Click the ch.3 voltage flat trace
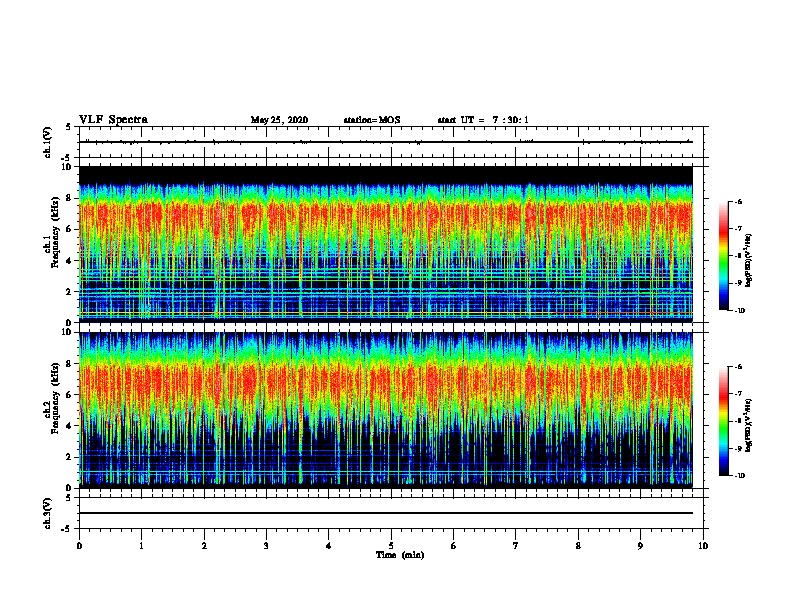The height and width of the screenshot is (612, 792). coord(386,513)
